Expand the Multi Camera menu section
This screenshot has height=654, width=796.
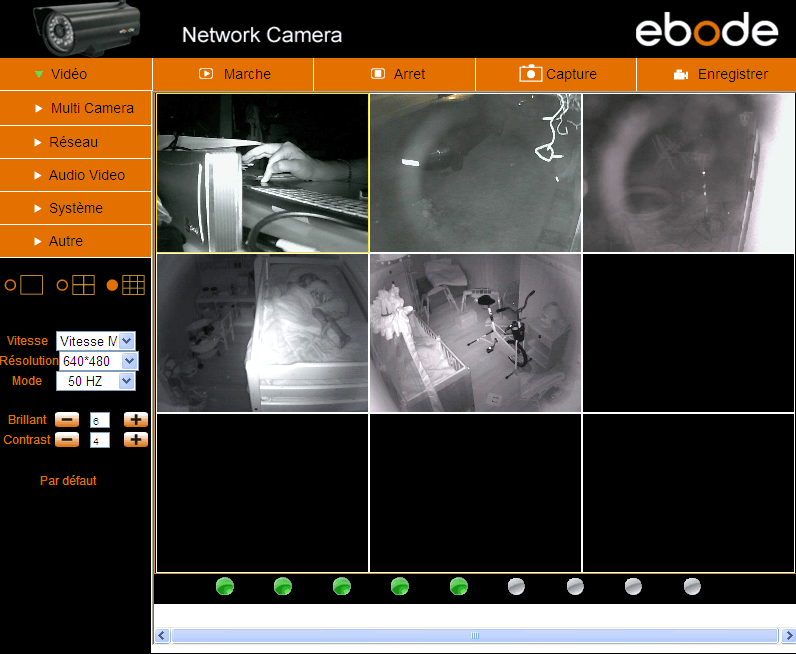76,108
